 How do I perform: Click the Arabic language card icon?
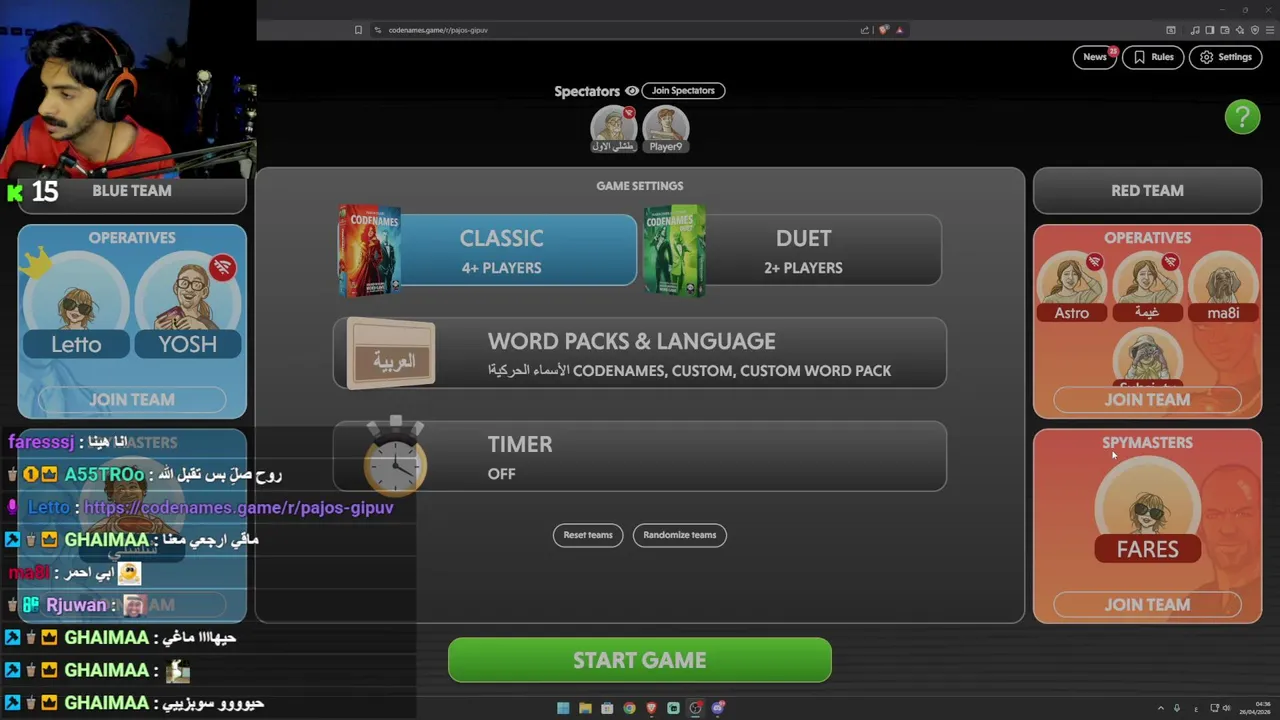392,354
